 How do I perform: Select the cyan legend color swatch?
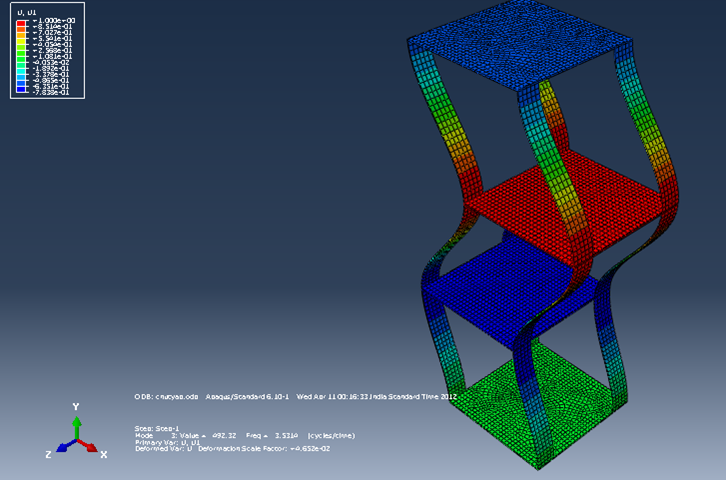point(21,71)
